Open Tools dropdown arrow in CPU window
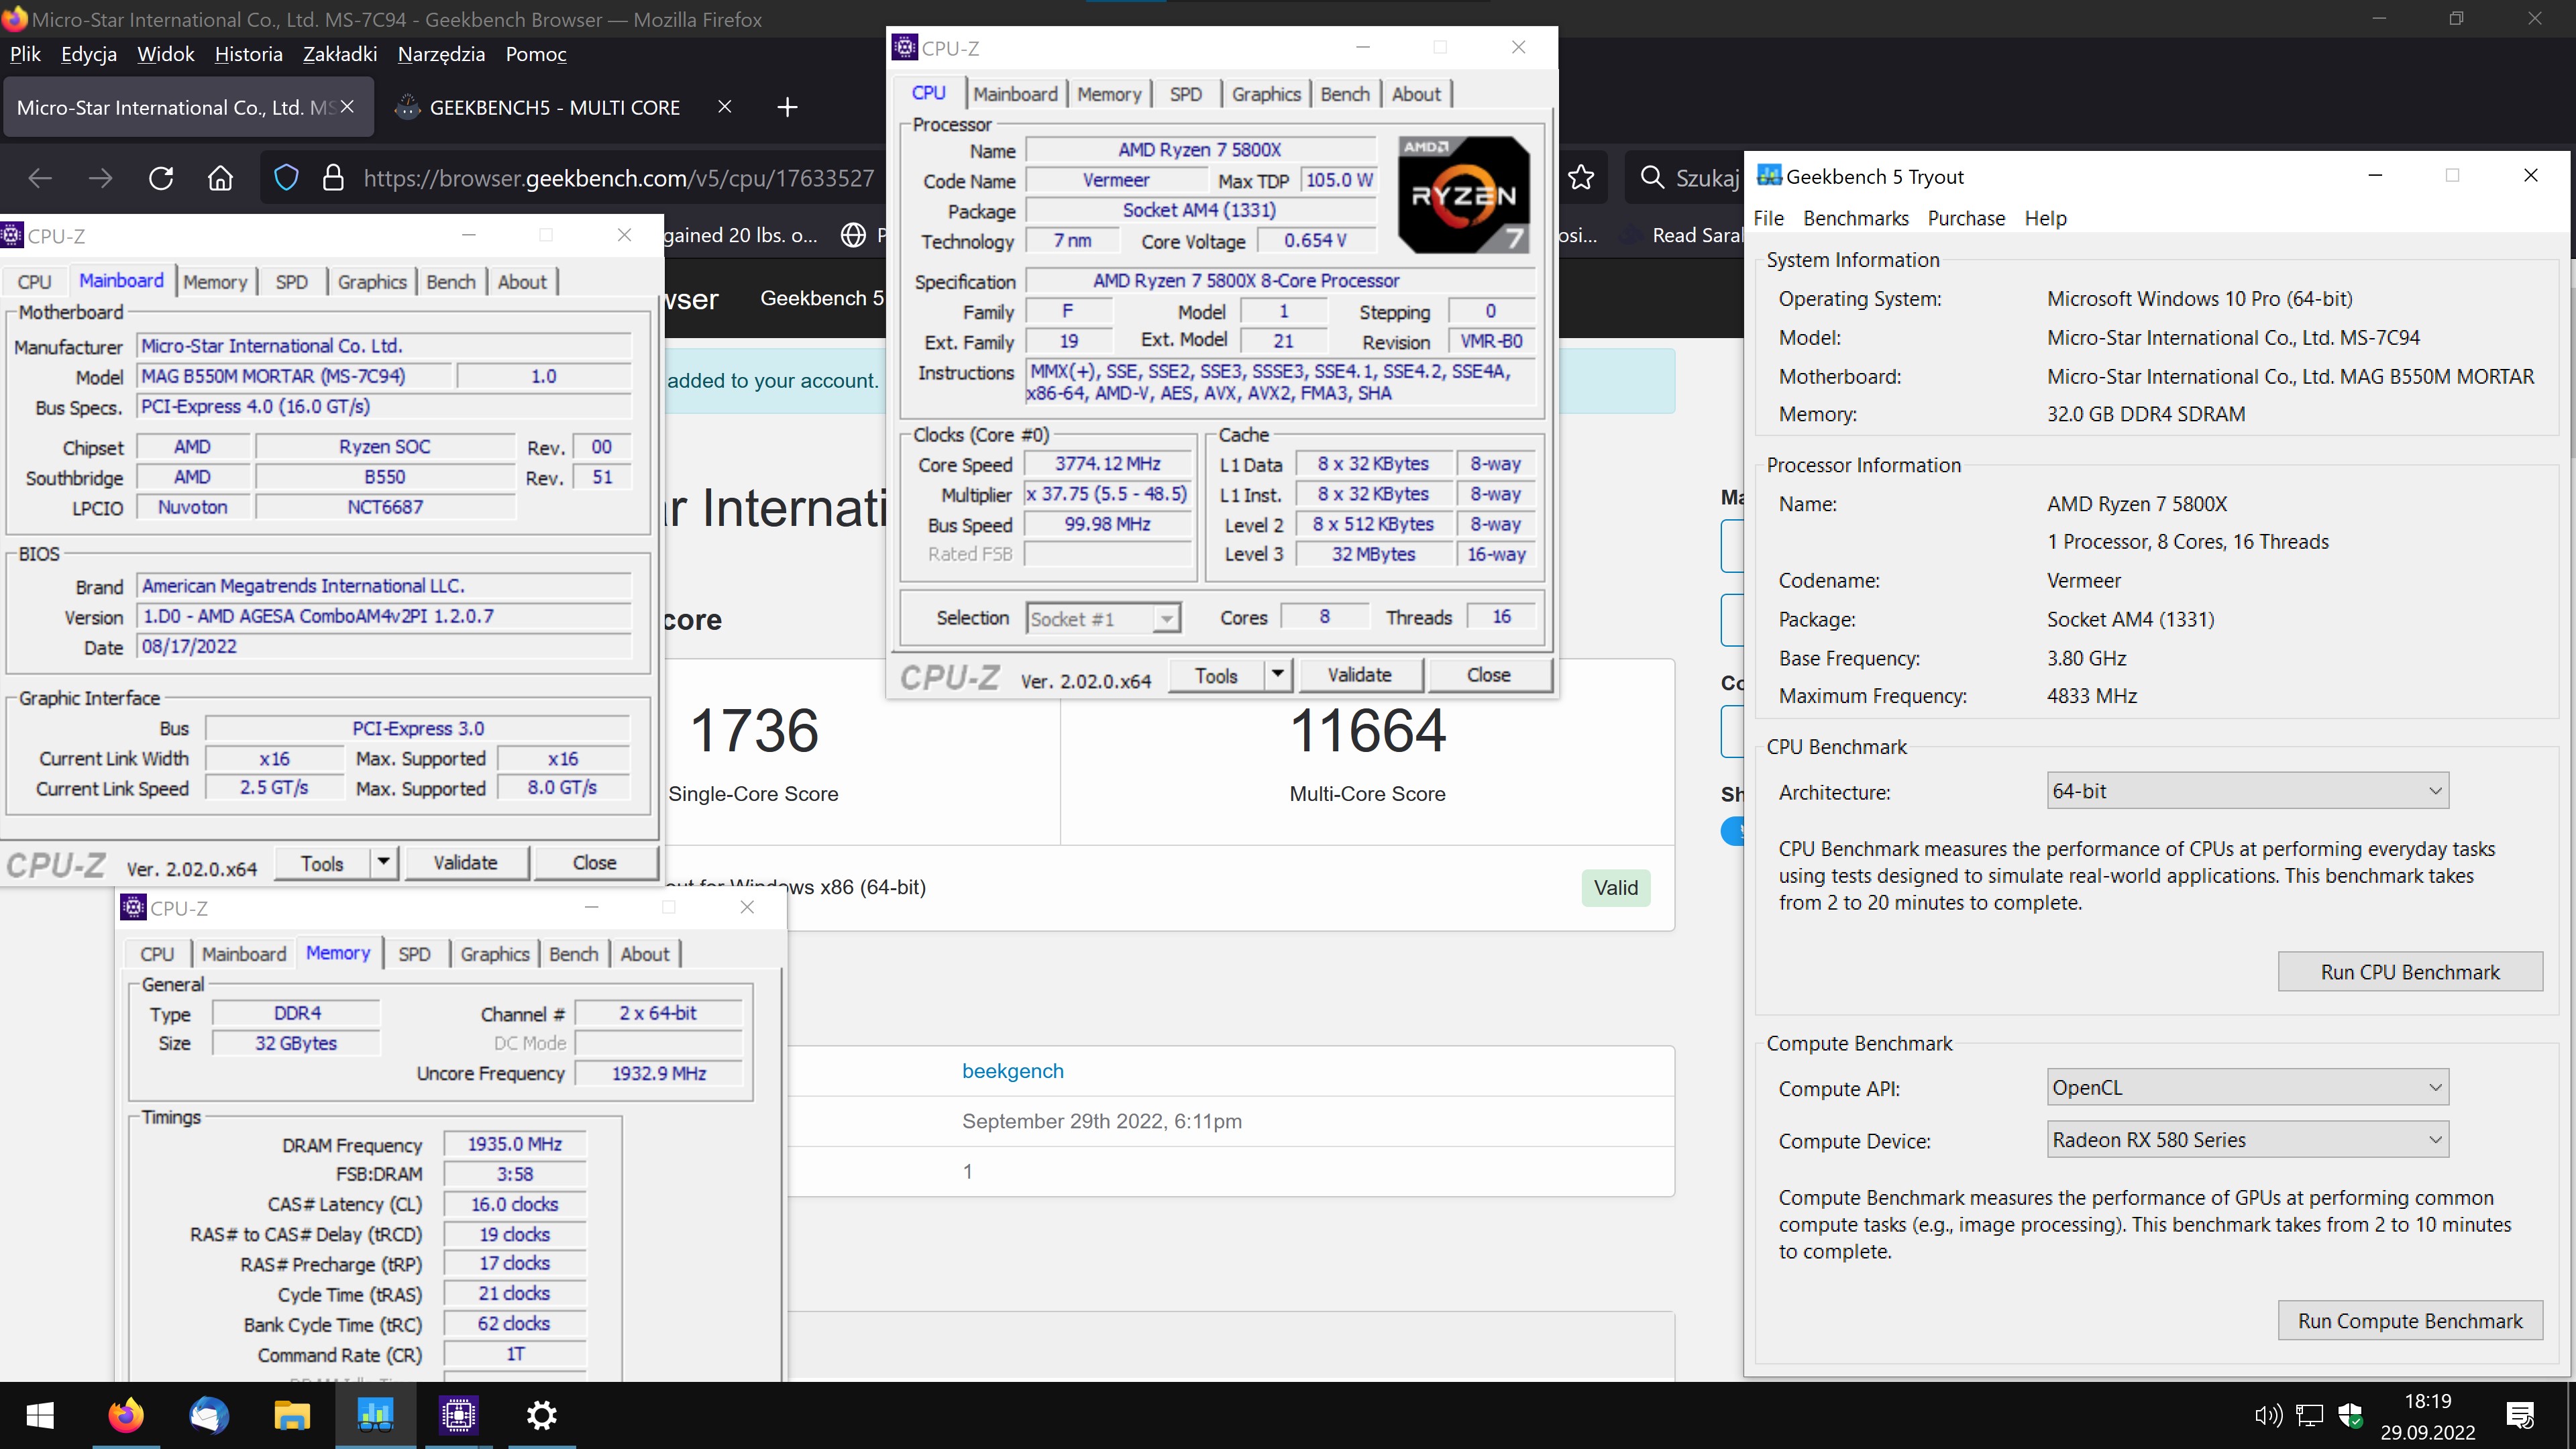 1277,675
